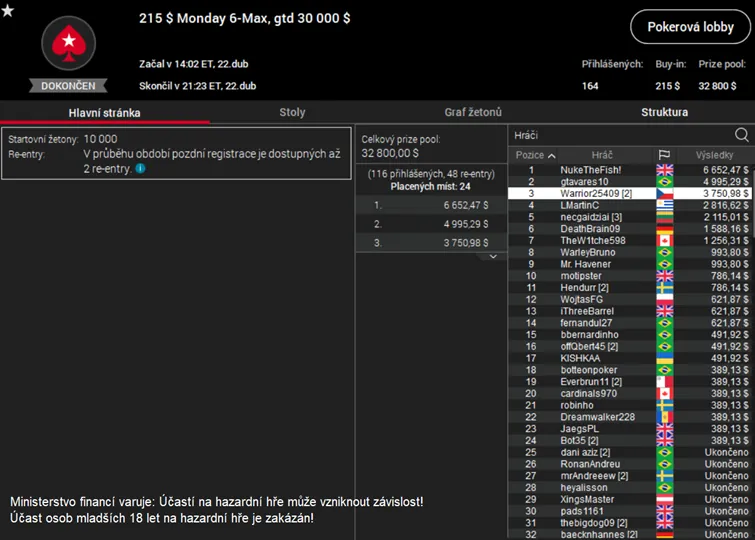The image size is (755, 540).
Task: Click the PokerStars red spade logo
Action: click(68, 43)
